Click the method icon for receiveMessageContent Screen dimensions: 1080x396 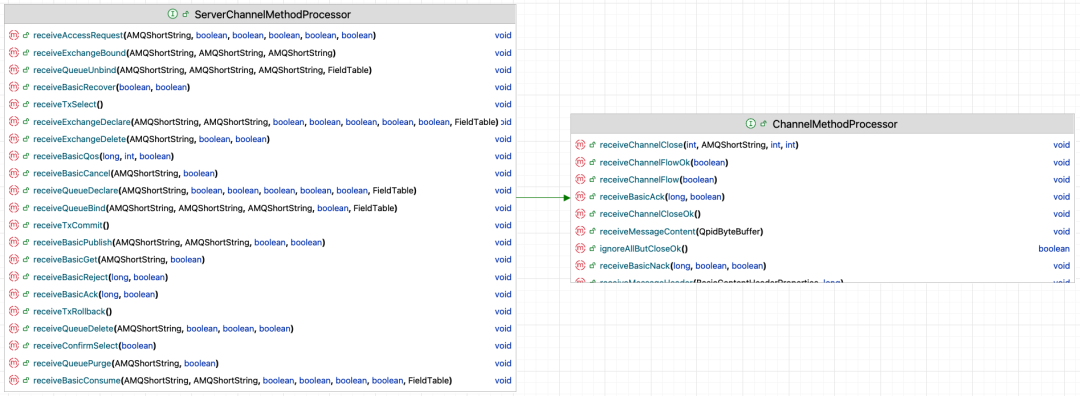click(581, 231)
